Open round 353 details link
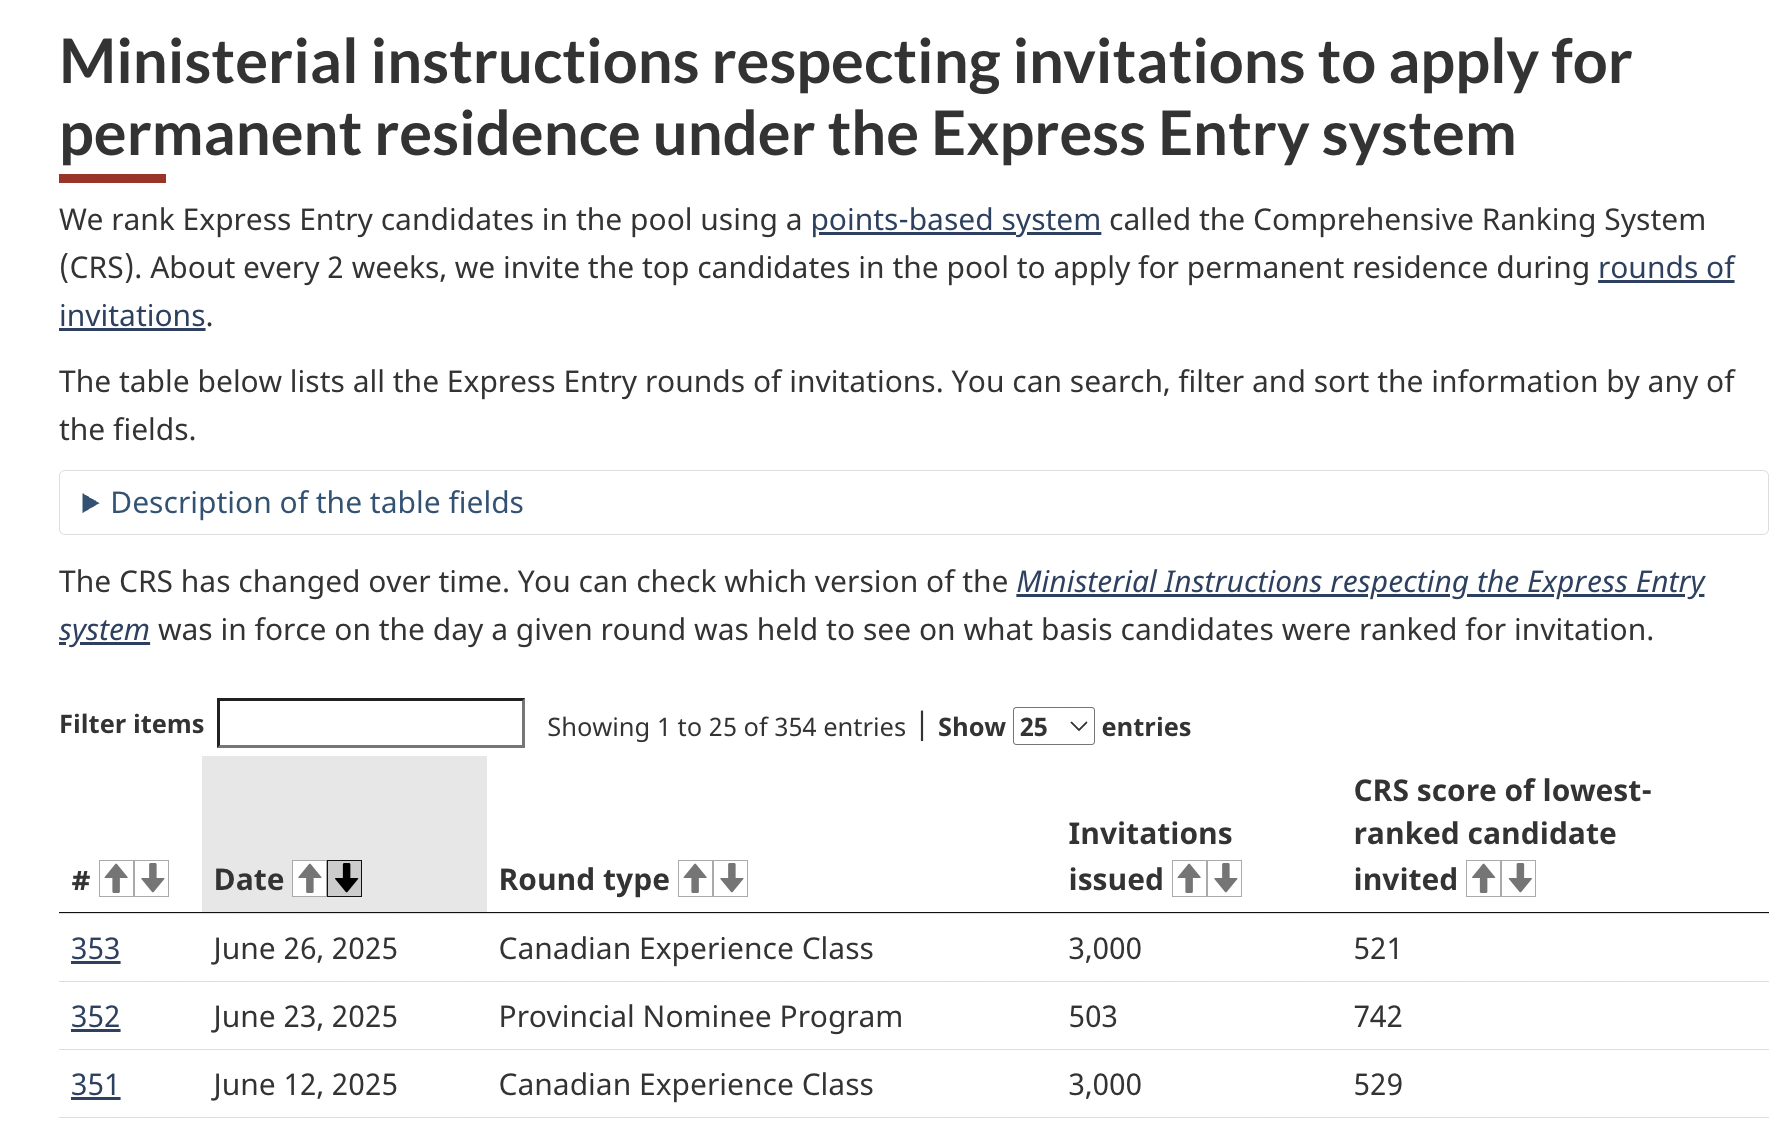The image size is (1788, 1124). click(95, 949)
